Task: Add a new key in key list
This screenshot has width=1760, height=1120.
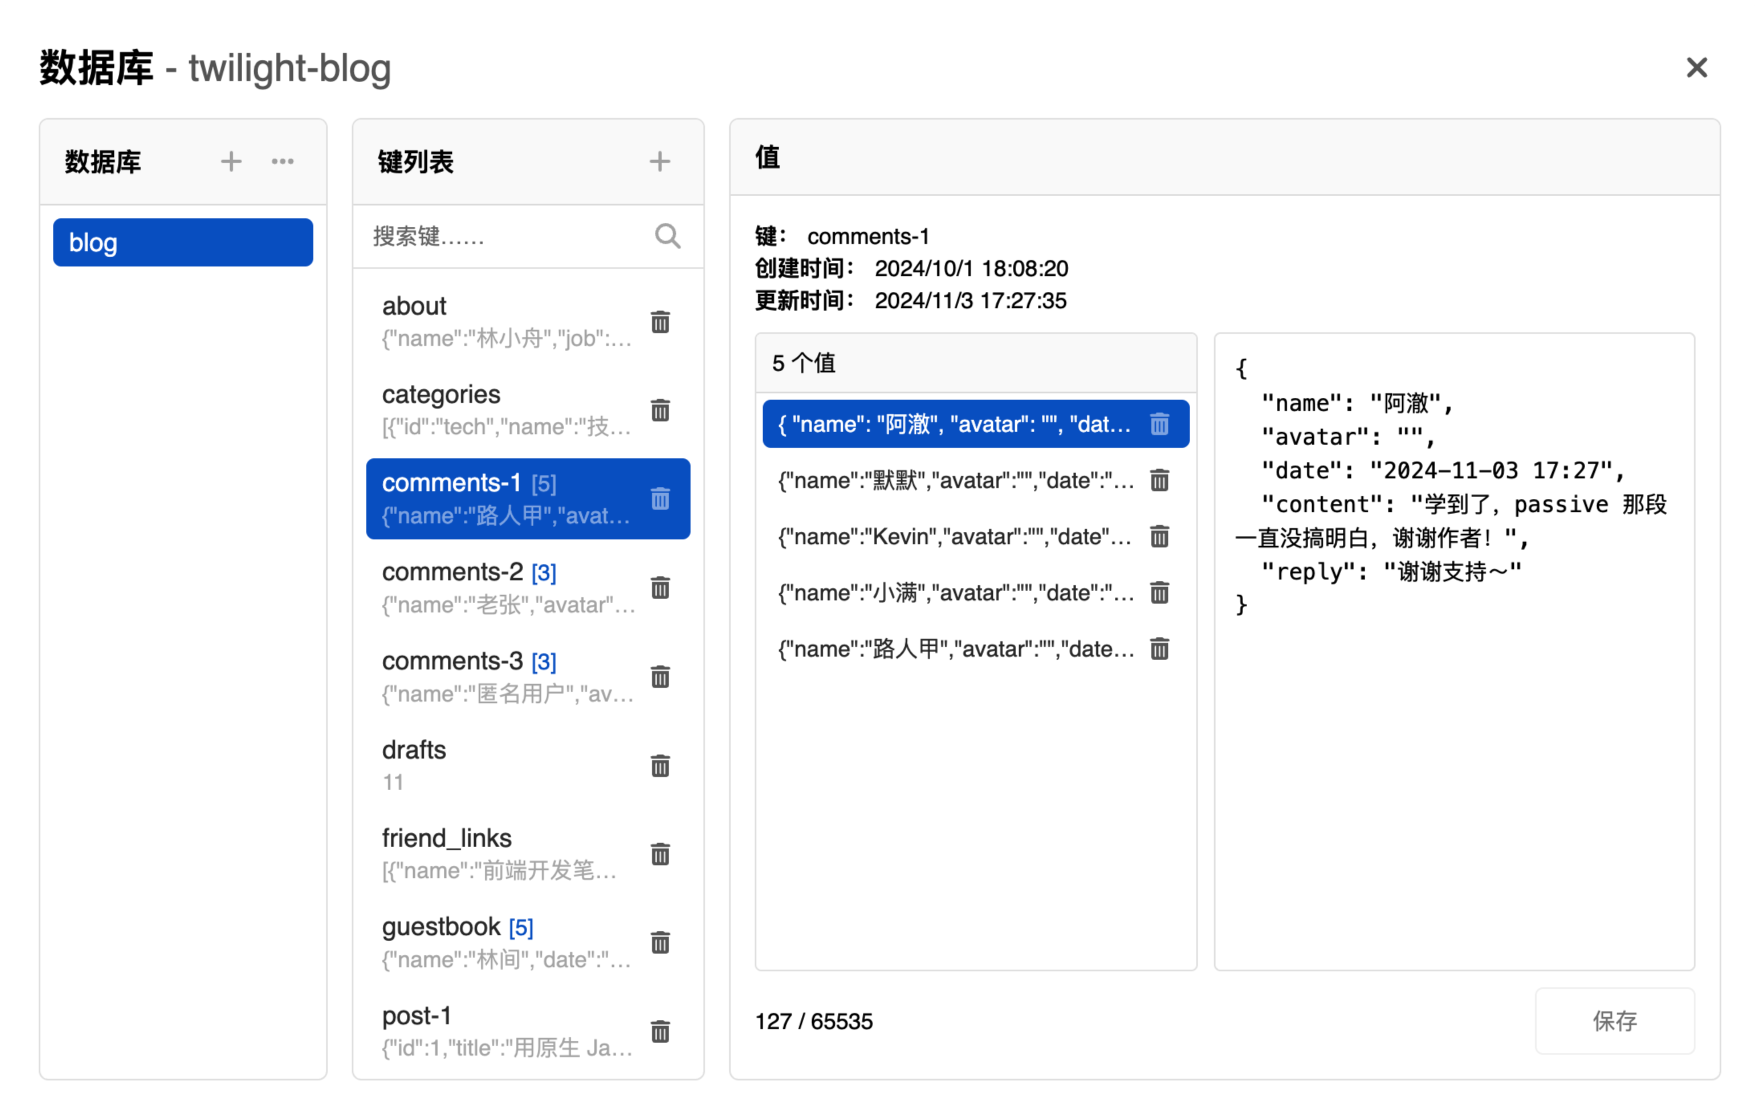Action: tap(660, 161)
